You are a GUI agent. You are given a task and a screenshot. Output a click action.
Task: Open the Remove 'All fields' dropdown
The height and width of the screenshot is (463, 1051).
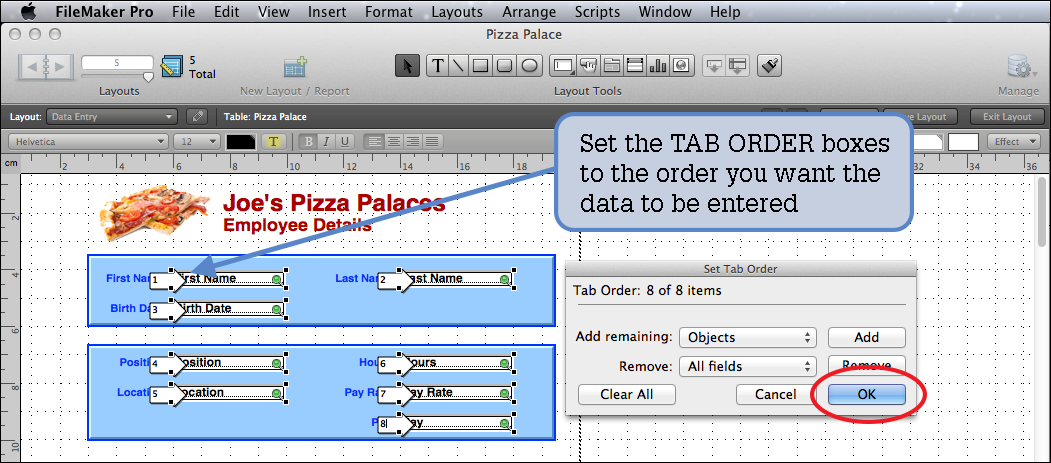(747, 367)
